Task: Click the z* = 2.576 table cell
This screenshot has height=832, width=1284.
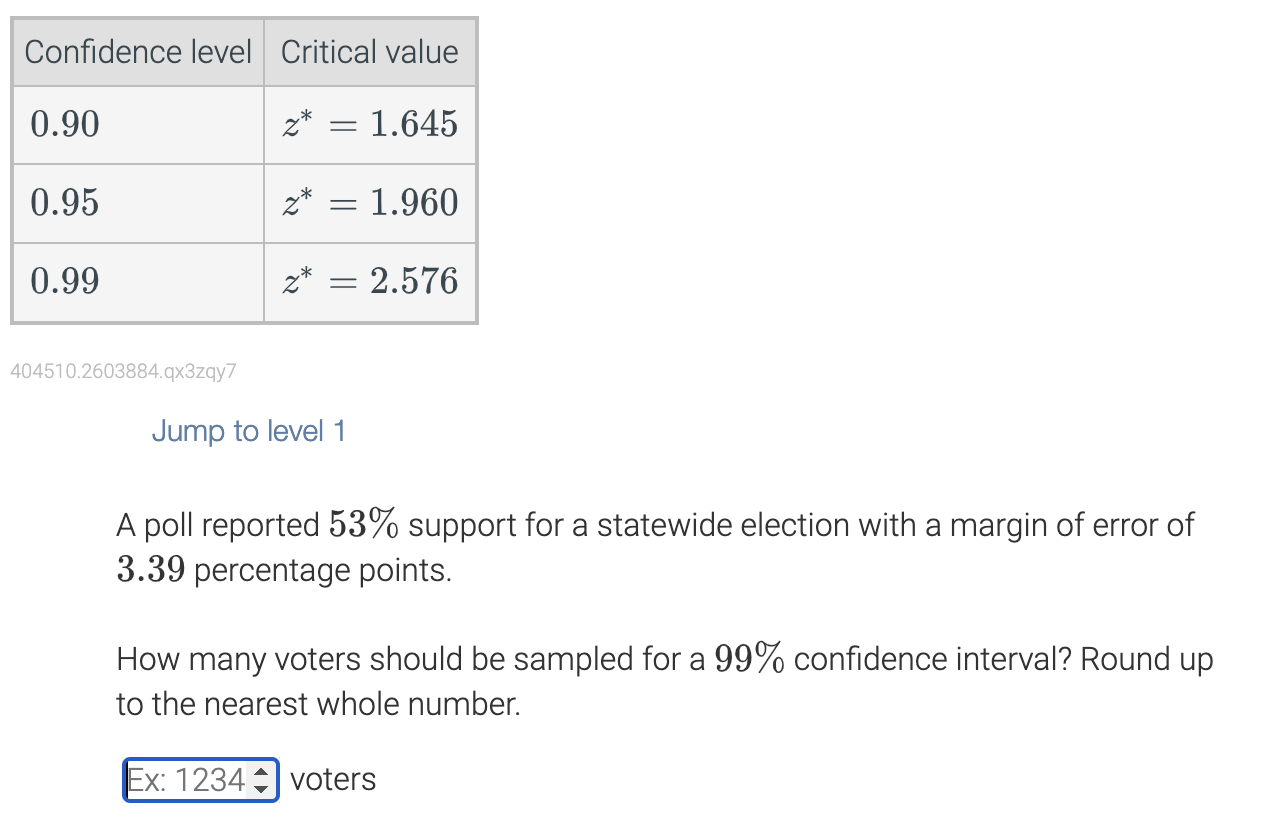Action: (369, 281)
